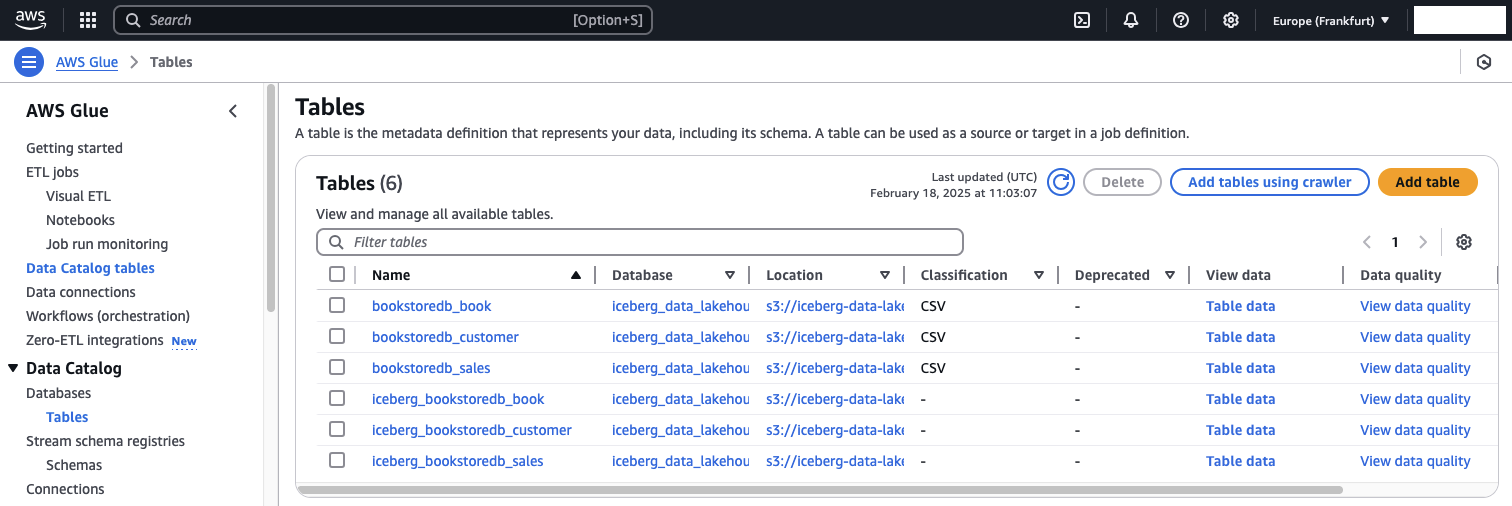This screenshot has width=1512, height=506.
Task: Open the iceberg_bookstoredb_sales table link
Action: coord(457,461)
